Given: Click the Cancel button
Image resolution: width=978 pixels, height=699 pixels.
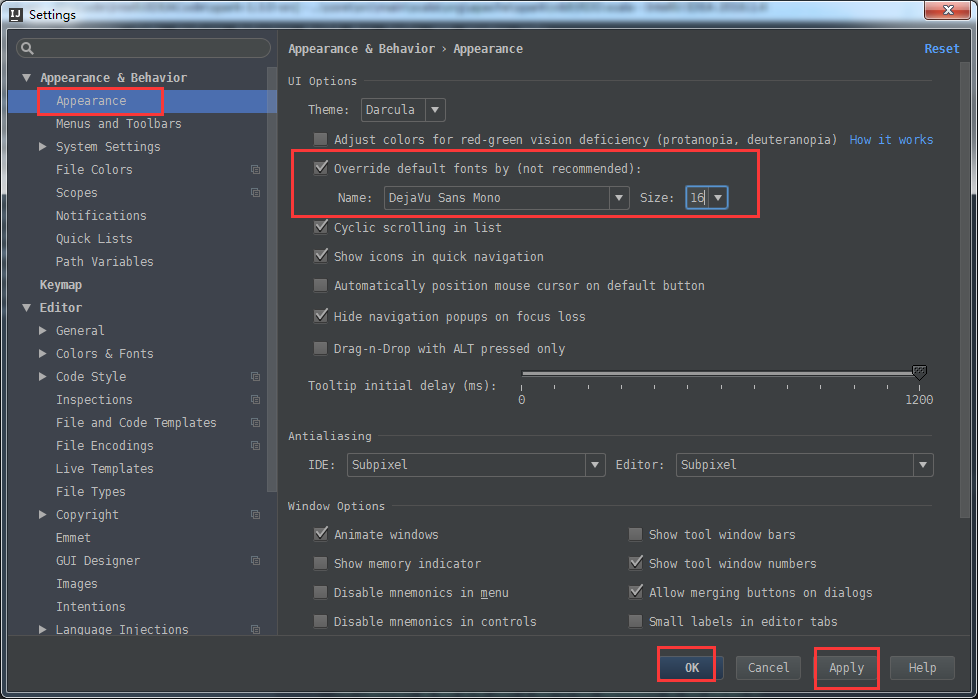Looking at the screenshot, I should pos(768,668).
